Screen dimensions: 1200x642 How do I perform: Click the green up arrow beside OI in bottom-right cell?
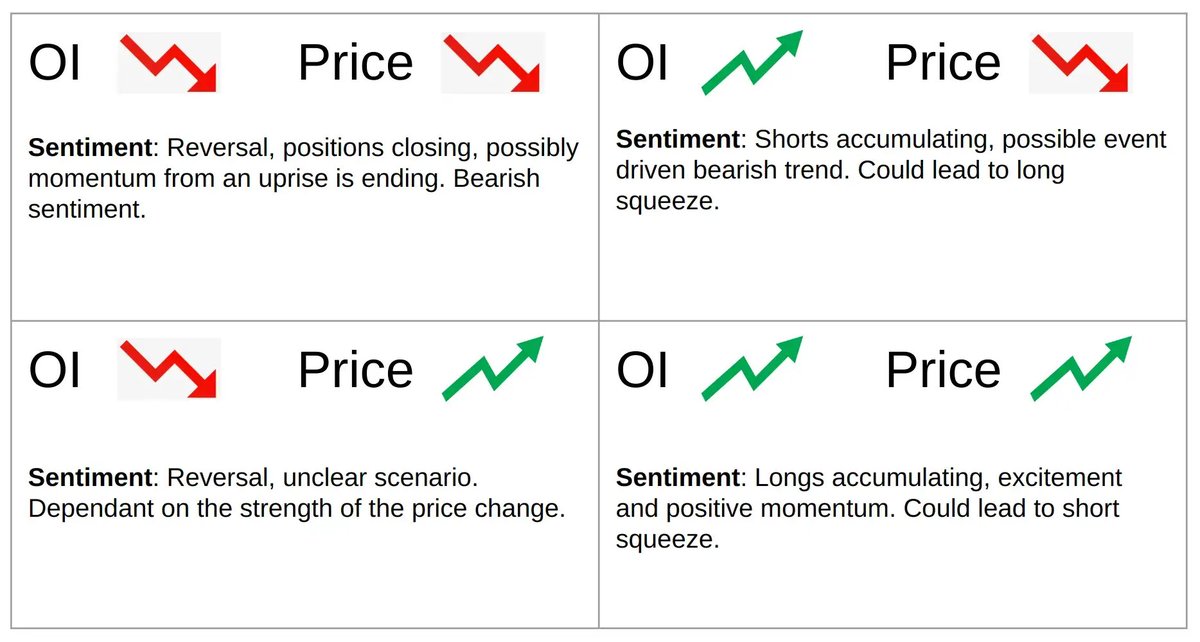[x=753, y=369]
